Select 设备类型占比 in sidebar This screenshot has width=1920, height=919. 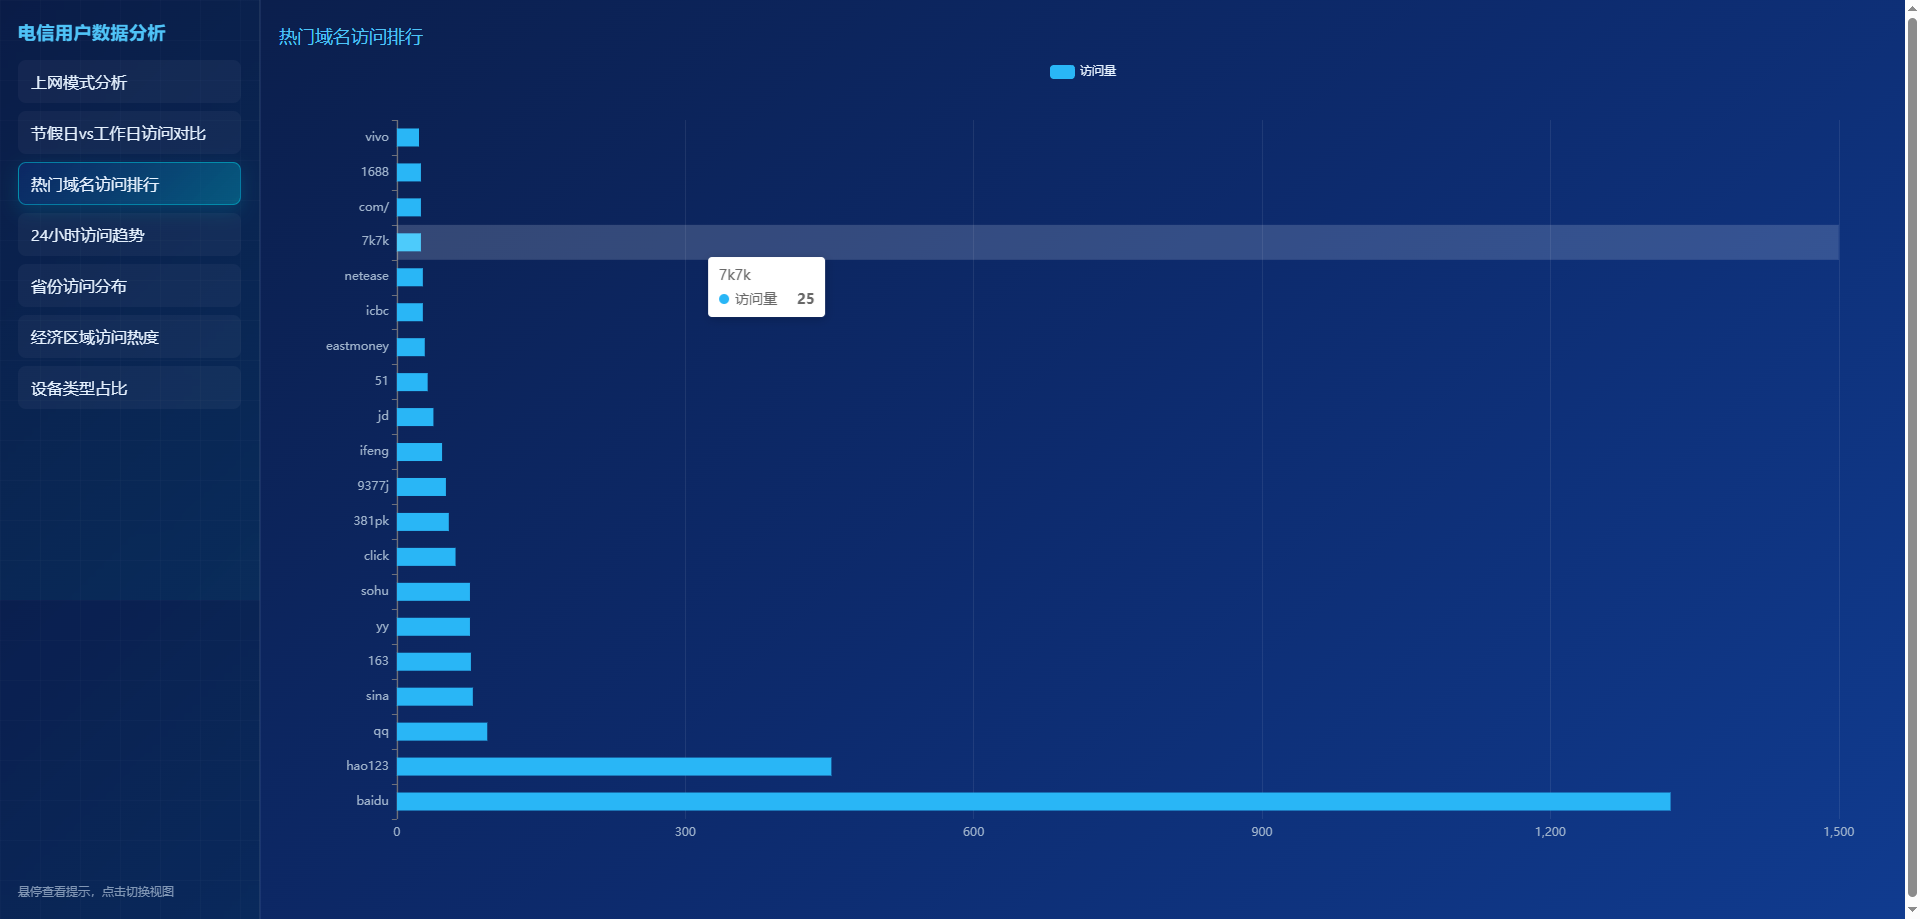pyautogui.click(x=129, y=388)
